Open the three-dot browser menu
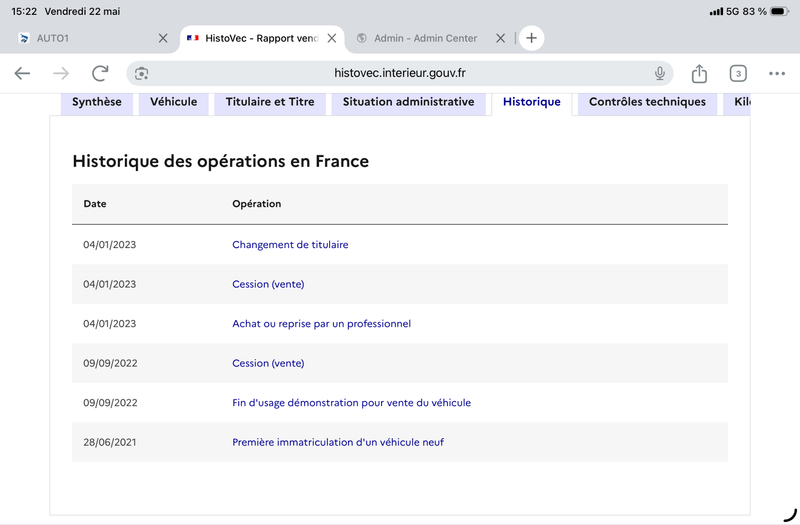Image resolution: width=800 pixels, height=525 pixels. 777,73
